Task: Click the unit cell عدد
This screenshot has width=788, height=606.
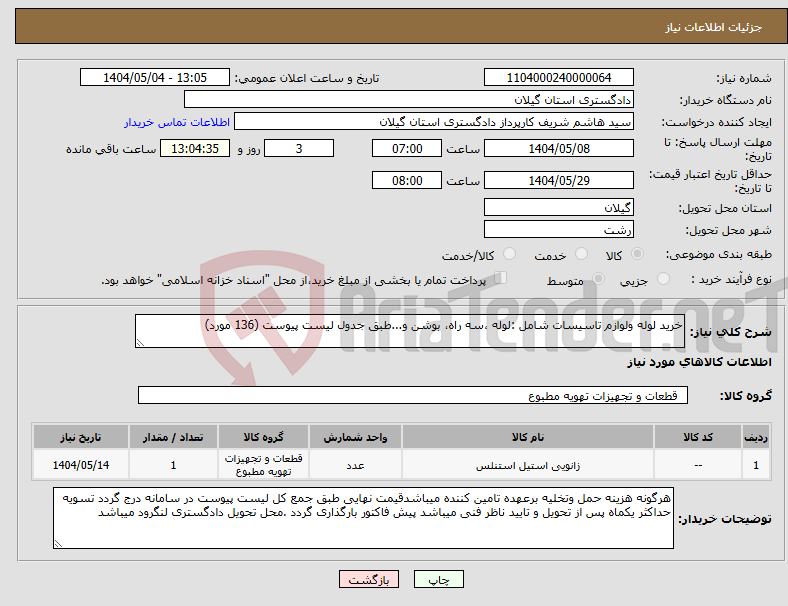Action: pos(355,465)
